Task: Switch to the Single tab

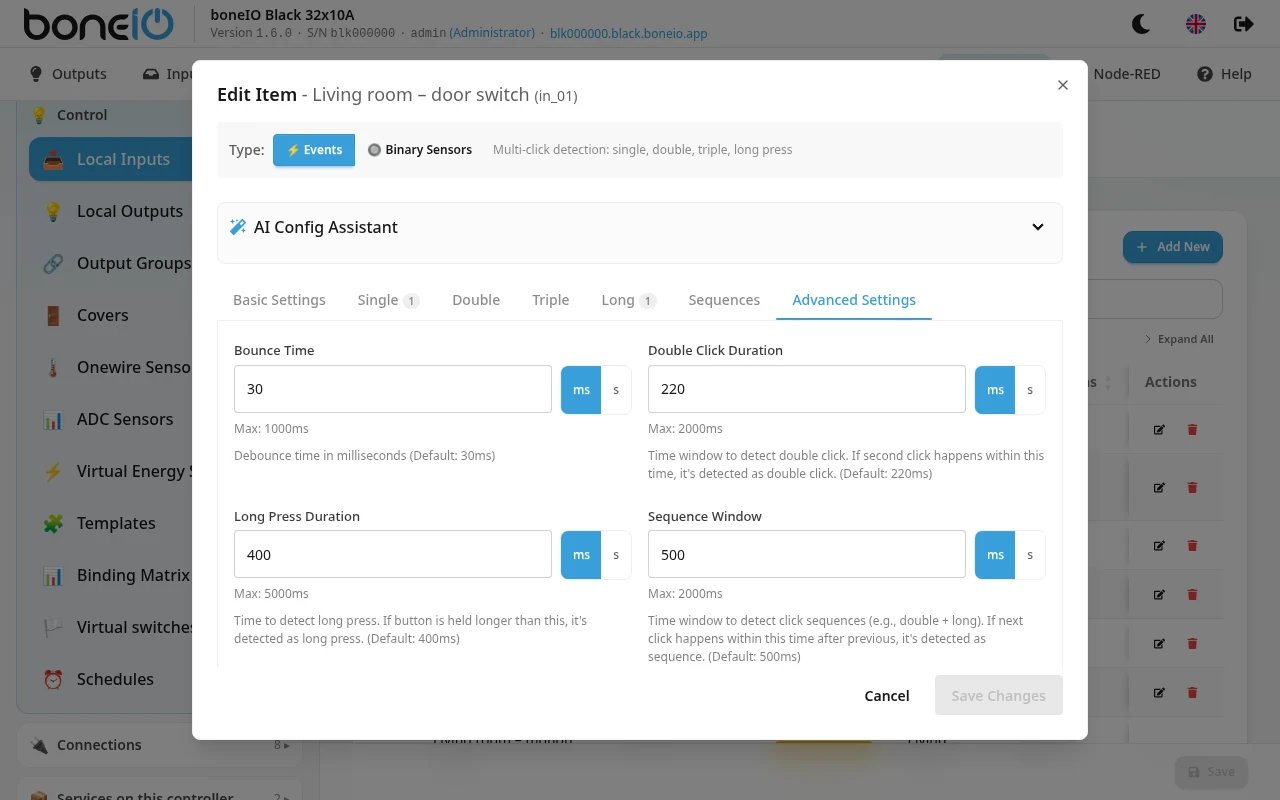Action: coord(388,300)
